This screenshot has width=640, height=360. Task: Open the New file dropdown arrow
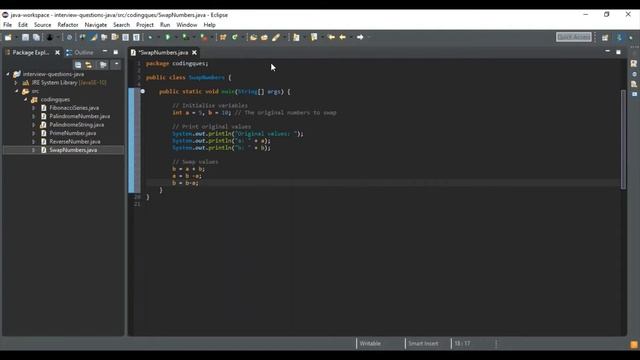click(x=16, y=37)
